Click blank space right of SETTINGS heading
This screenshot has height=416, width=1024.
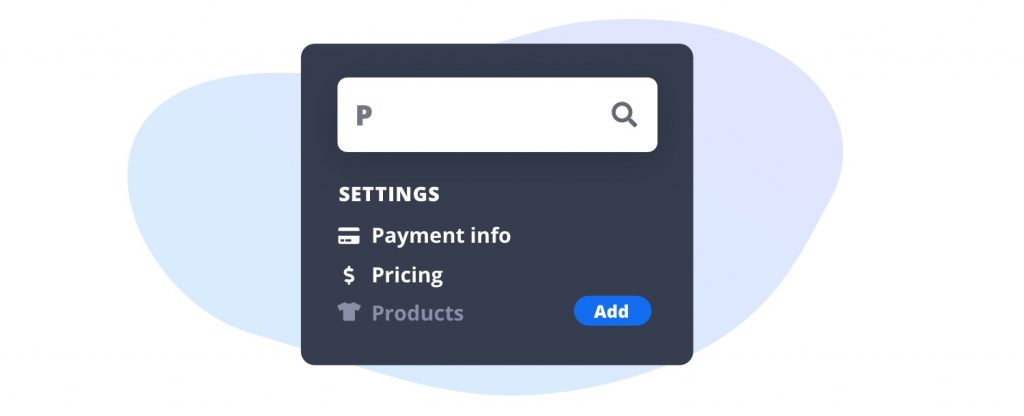click(560, 194)
